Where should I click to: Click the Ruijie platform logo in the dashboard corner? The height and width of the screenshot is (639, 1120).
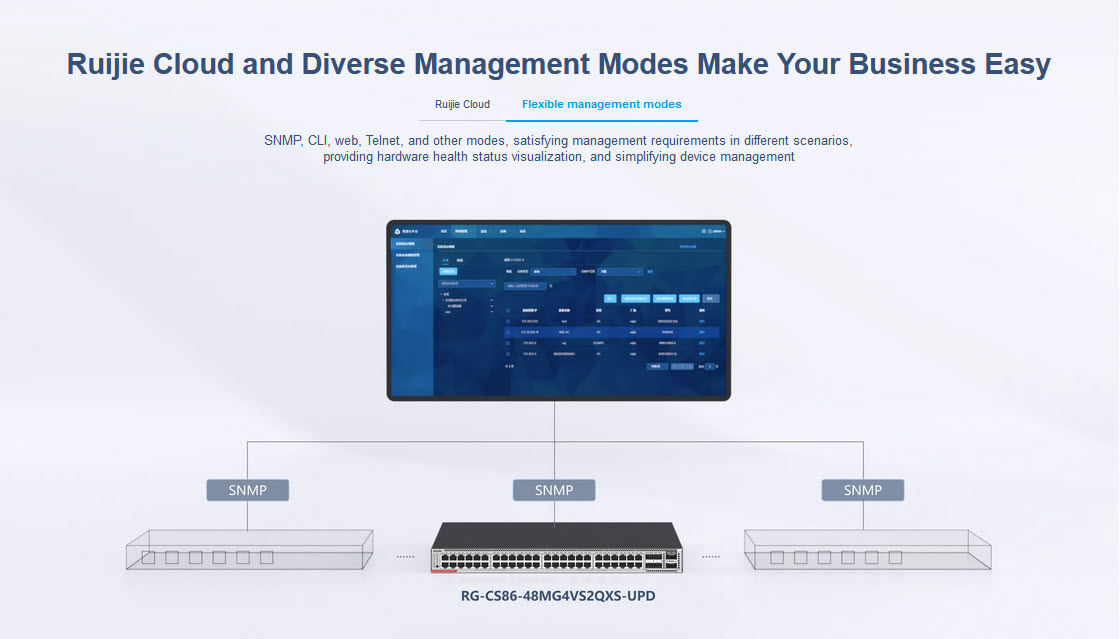(397, 231)
